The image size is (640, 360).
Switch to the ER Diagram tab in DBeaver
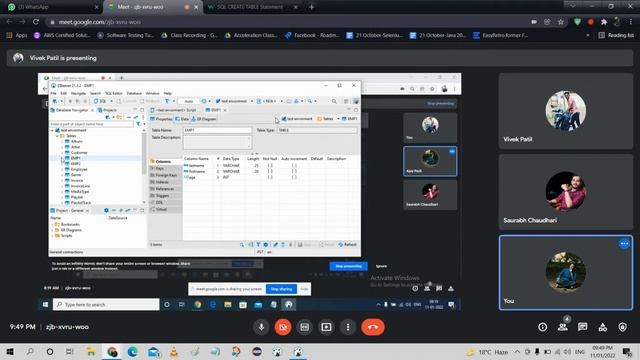click(x=204, y=119)
